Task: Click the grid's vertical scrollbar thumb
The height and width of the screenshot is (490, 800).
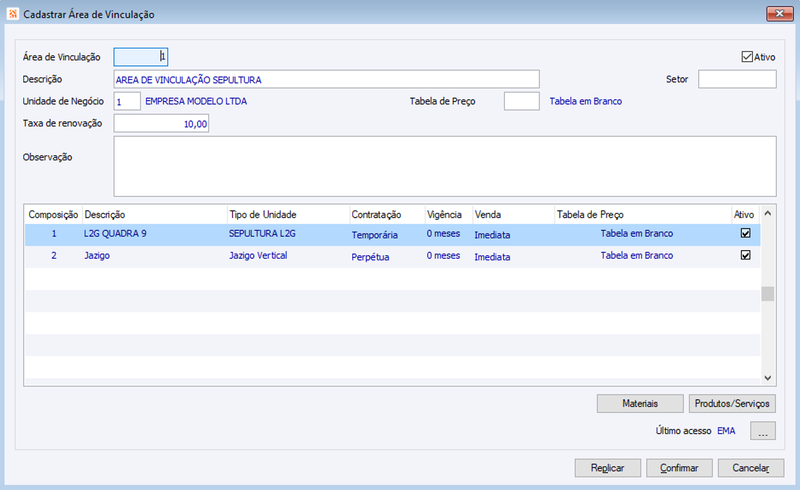Action: point(767,293)
